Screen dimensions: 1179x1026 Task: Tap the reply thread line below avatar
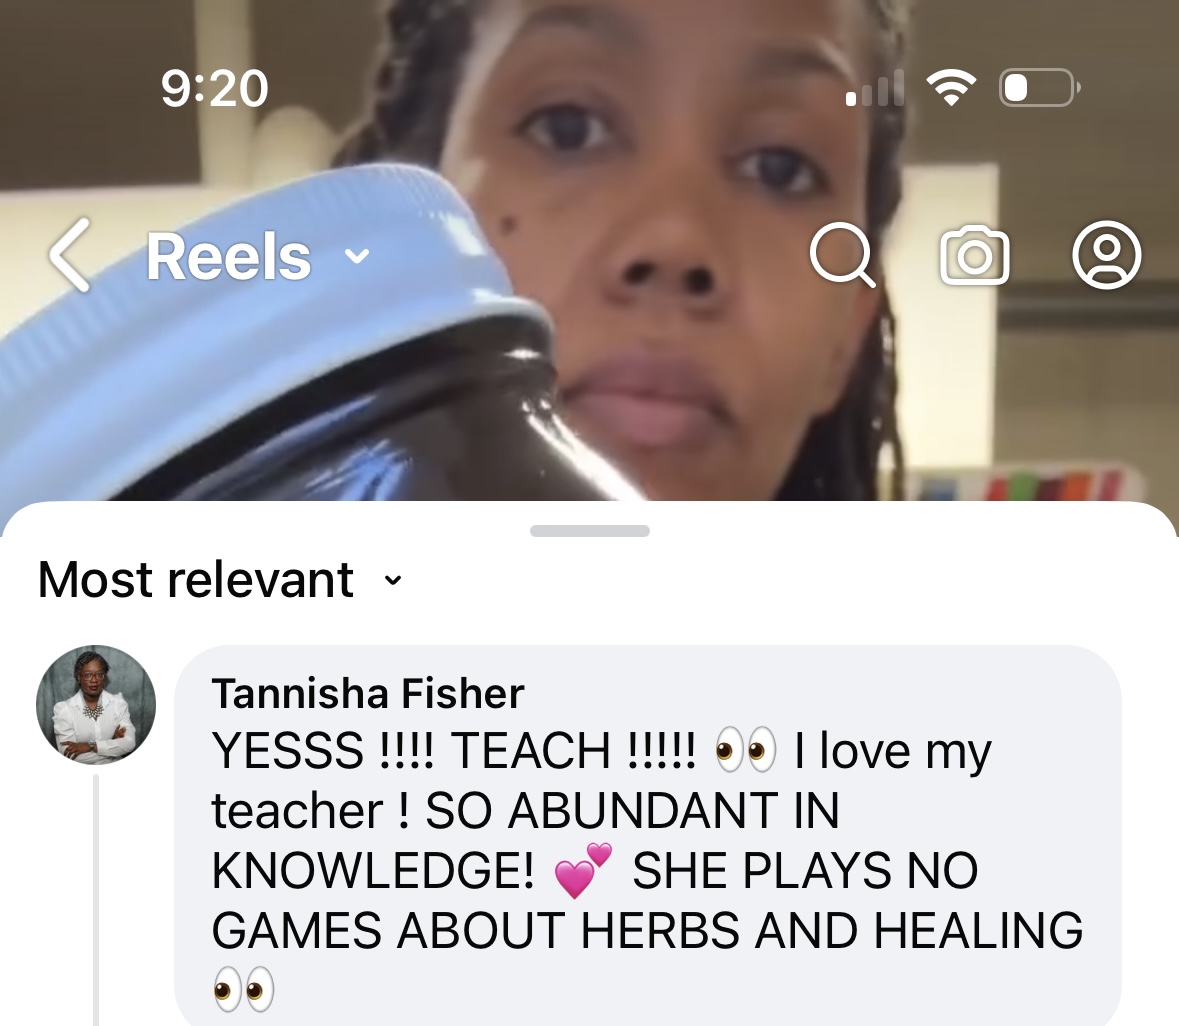[96, 900]
